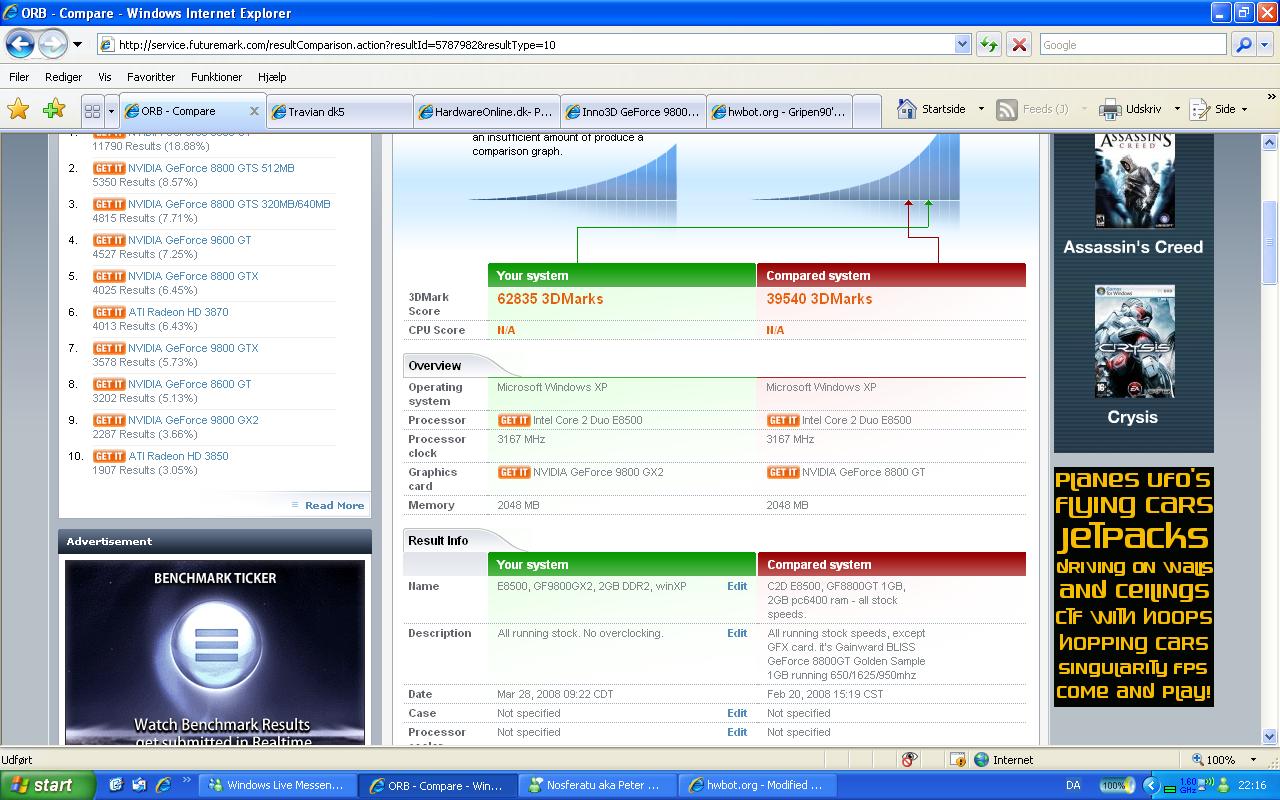The width and height of the screenshot is (1280, 800).
Task: Expand the Udskriv print options dropdown
Action: [x=1177, y=109]
